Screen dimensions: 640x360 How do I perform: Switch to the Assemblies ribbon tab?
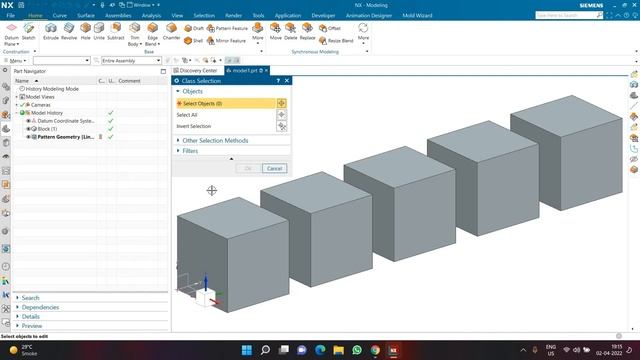(118, 16)
